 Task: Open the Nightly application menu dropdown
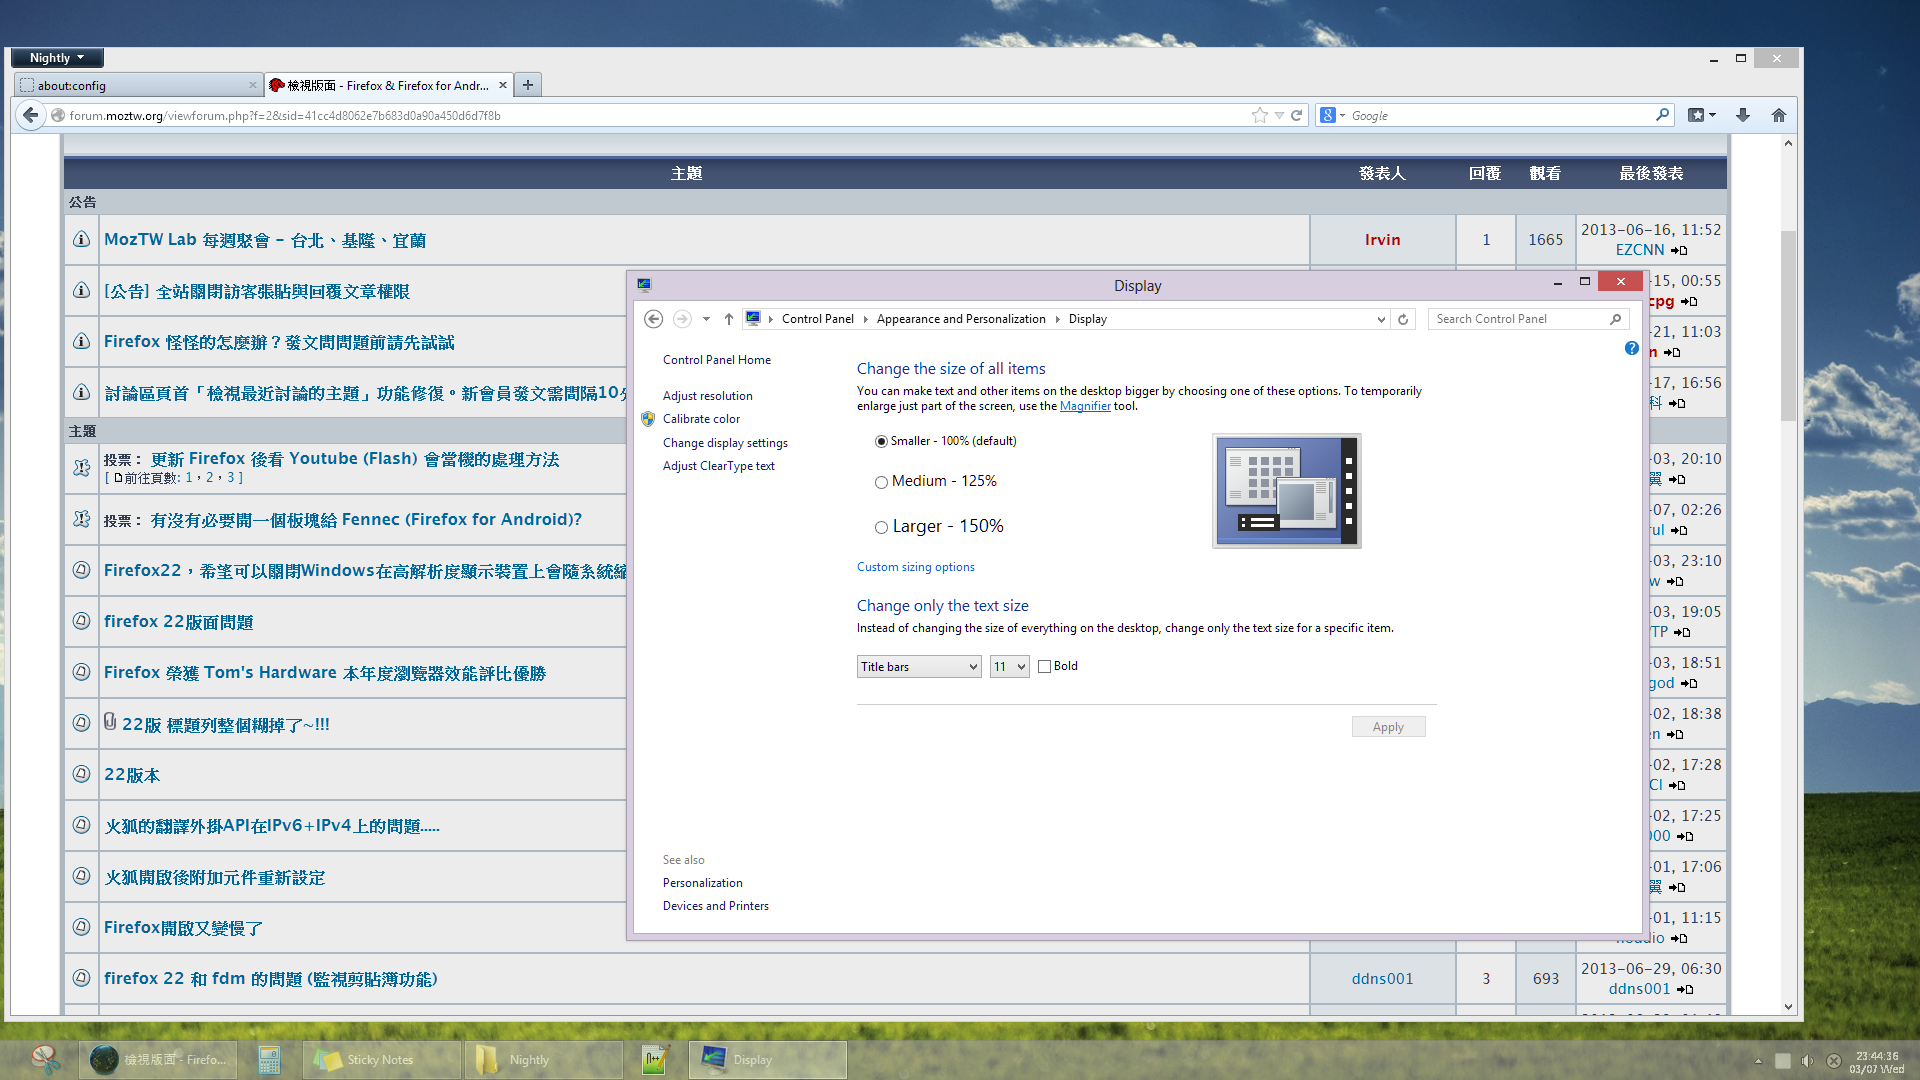[57, 58]
